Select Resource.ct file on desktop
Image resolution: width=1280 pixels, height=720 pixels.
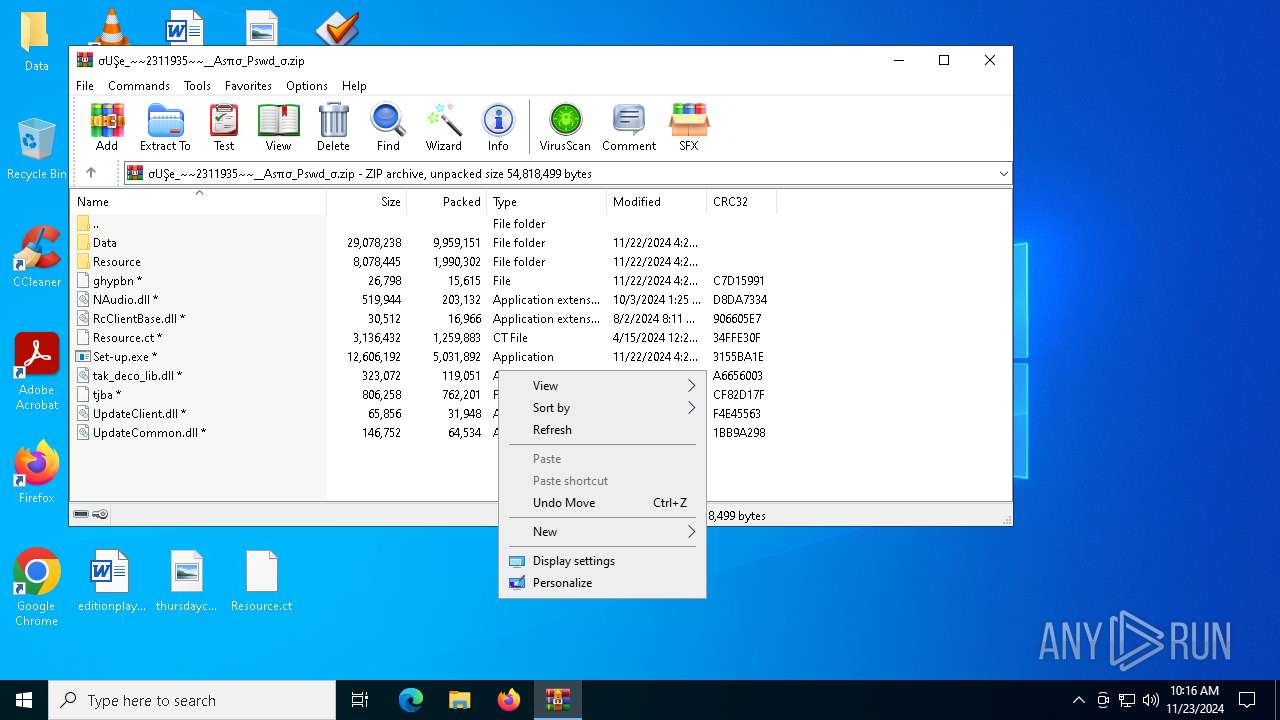(261, 581)
